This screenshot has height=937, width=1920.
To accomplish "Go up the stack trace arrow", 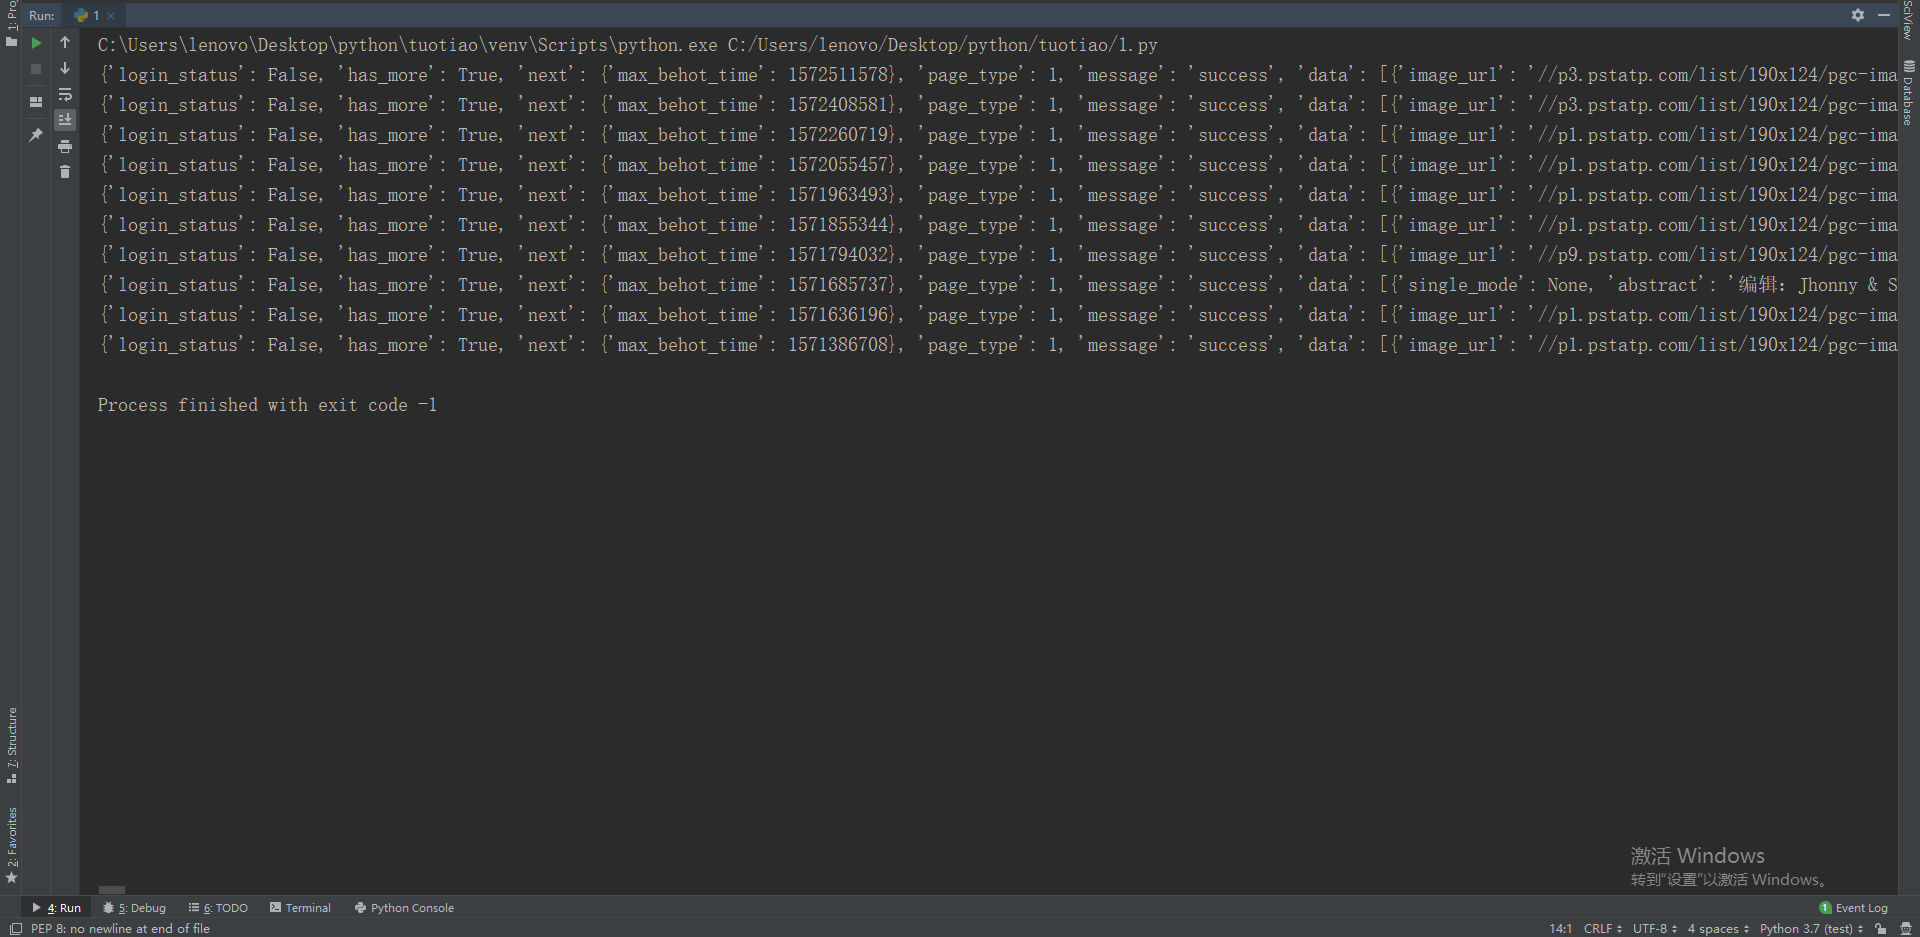I will [65, 42].
